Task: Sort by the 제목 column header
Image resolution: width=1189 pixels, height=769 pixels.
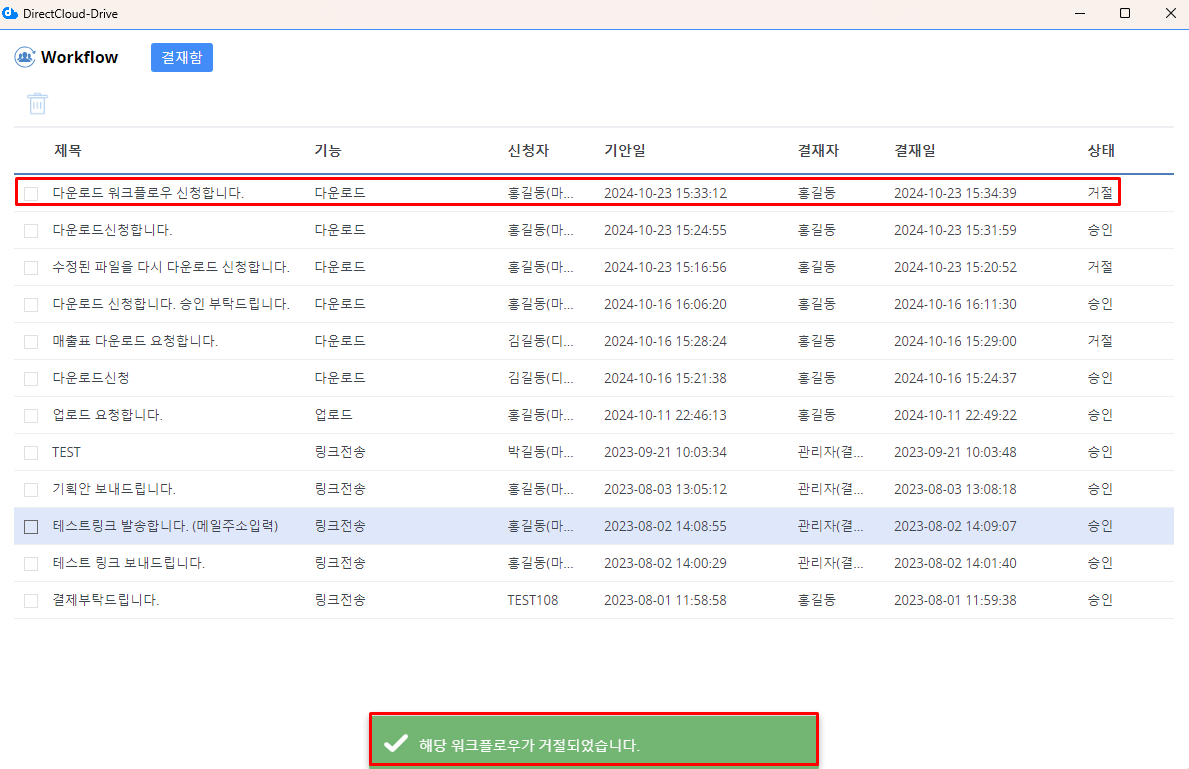Action: click(x=67, y=150)
